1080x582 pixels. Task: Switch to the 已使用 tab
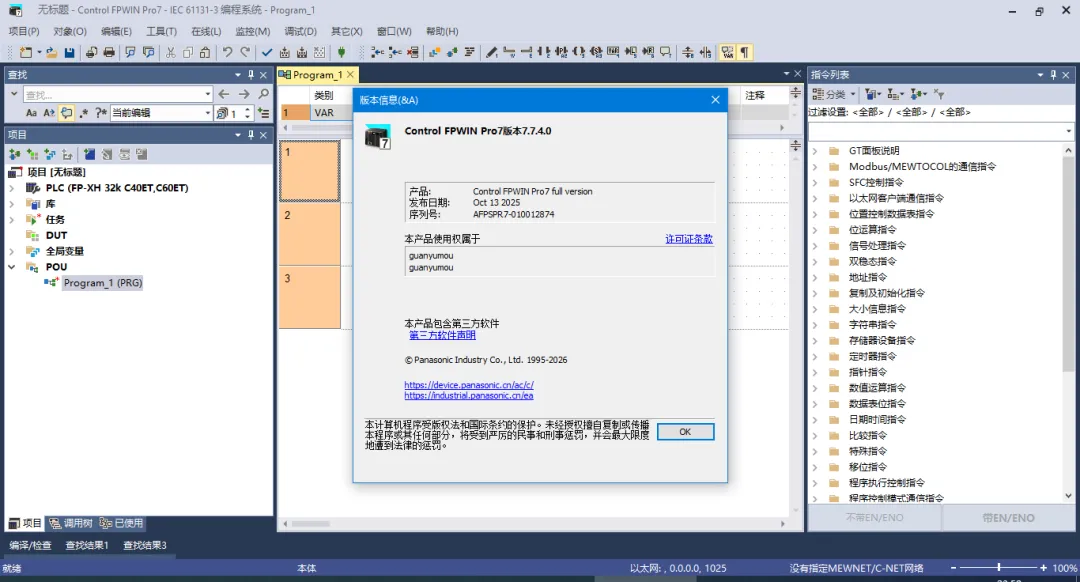pos(121,523)
